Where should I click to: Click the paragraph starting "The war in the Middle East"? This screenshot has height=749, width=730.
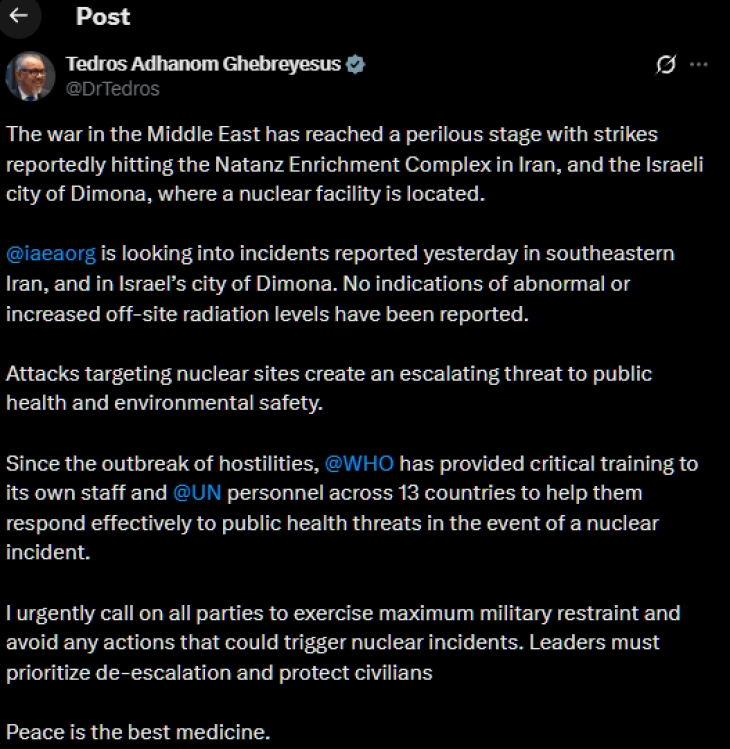[x=354, y=164]
